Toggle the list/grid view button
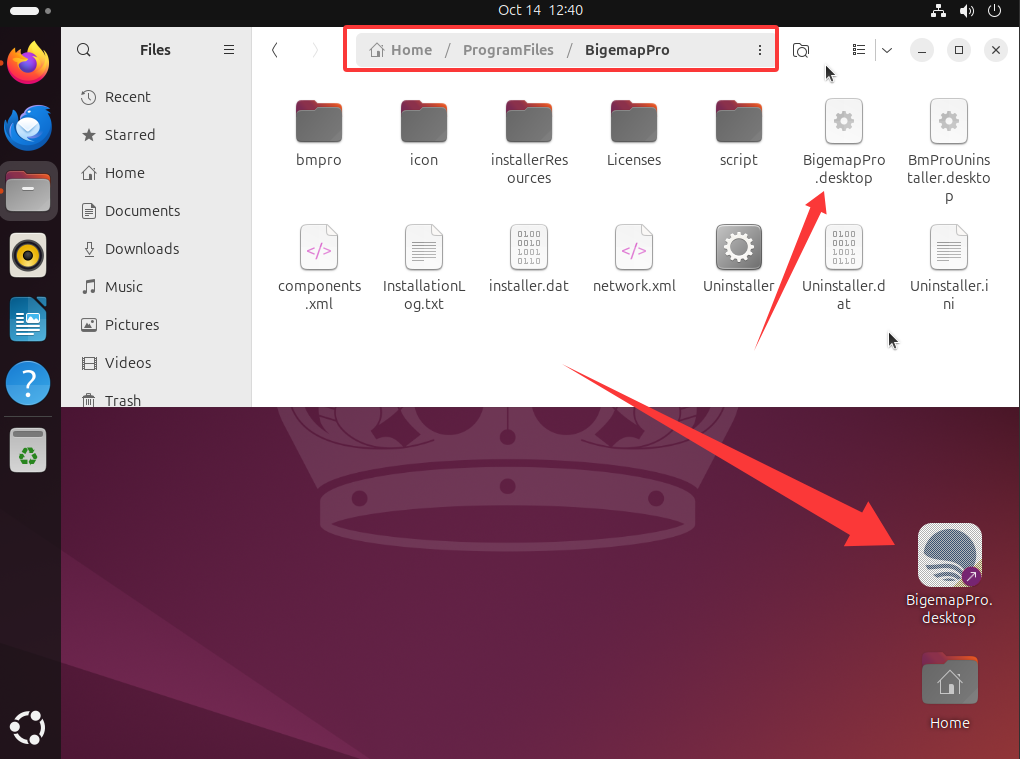Viewport: 1020px width, 759px height. tap(858, 50)
